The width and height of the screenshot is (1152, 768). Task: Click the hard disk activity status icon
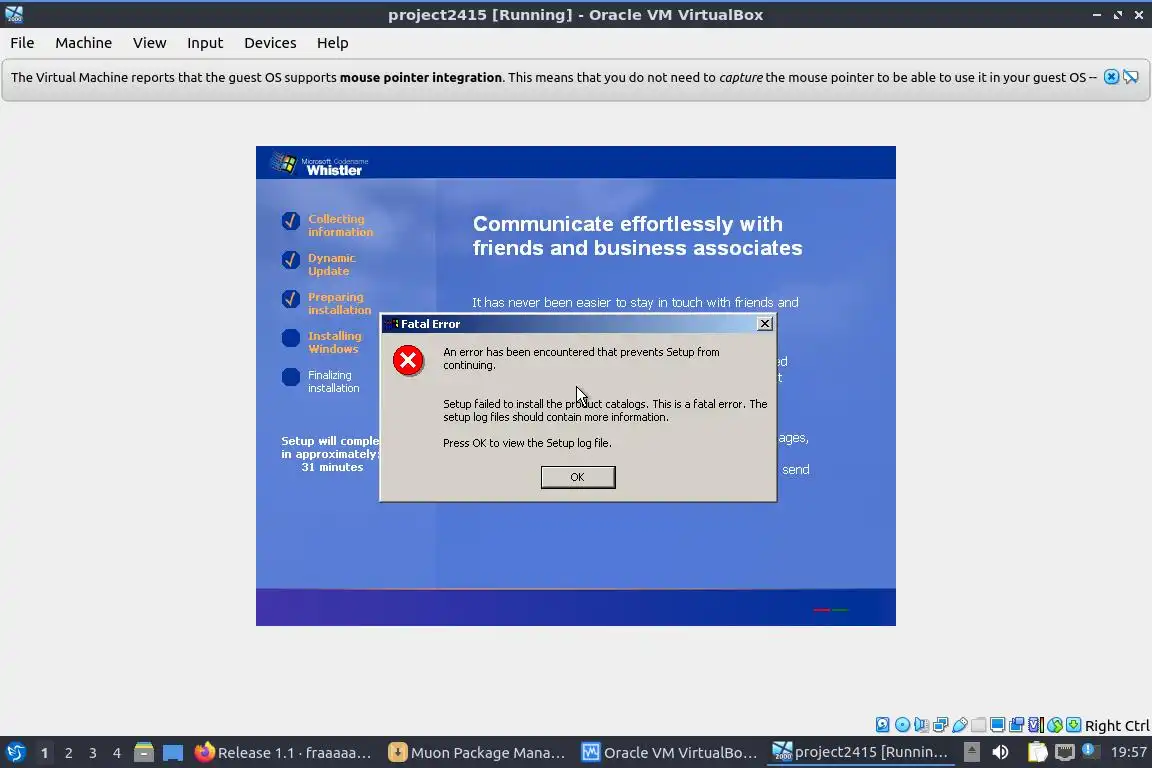coord(882,725)
